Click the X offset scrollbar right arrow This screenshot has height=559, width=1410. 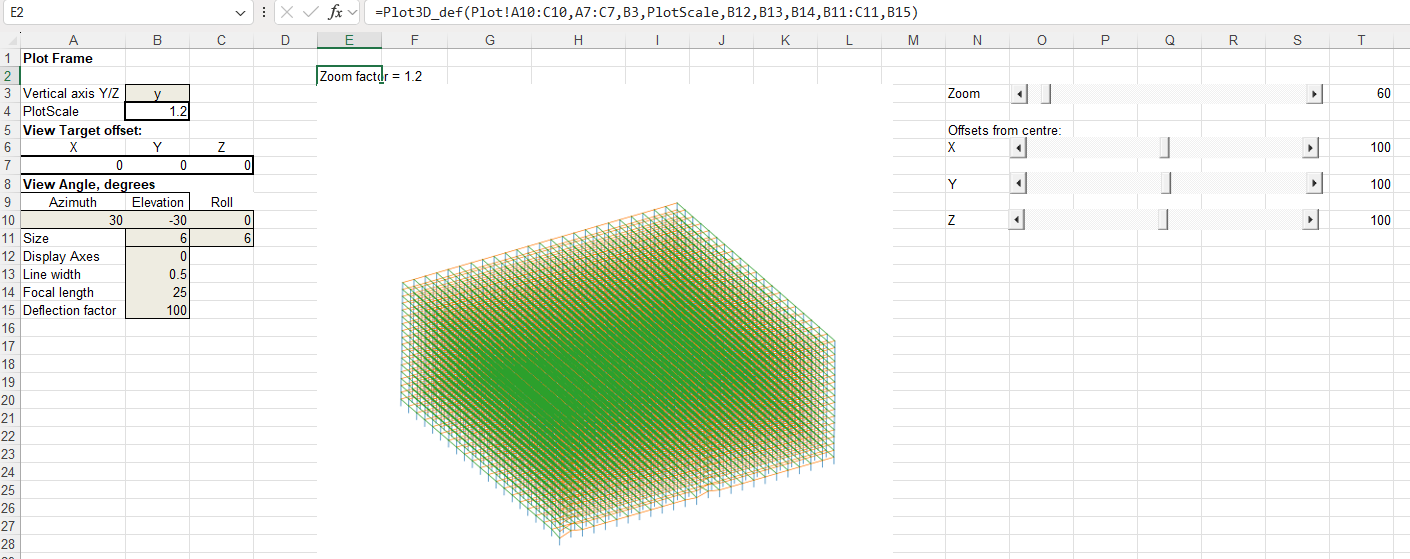pos(1310,148)
